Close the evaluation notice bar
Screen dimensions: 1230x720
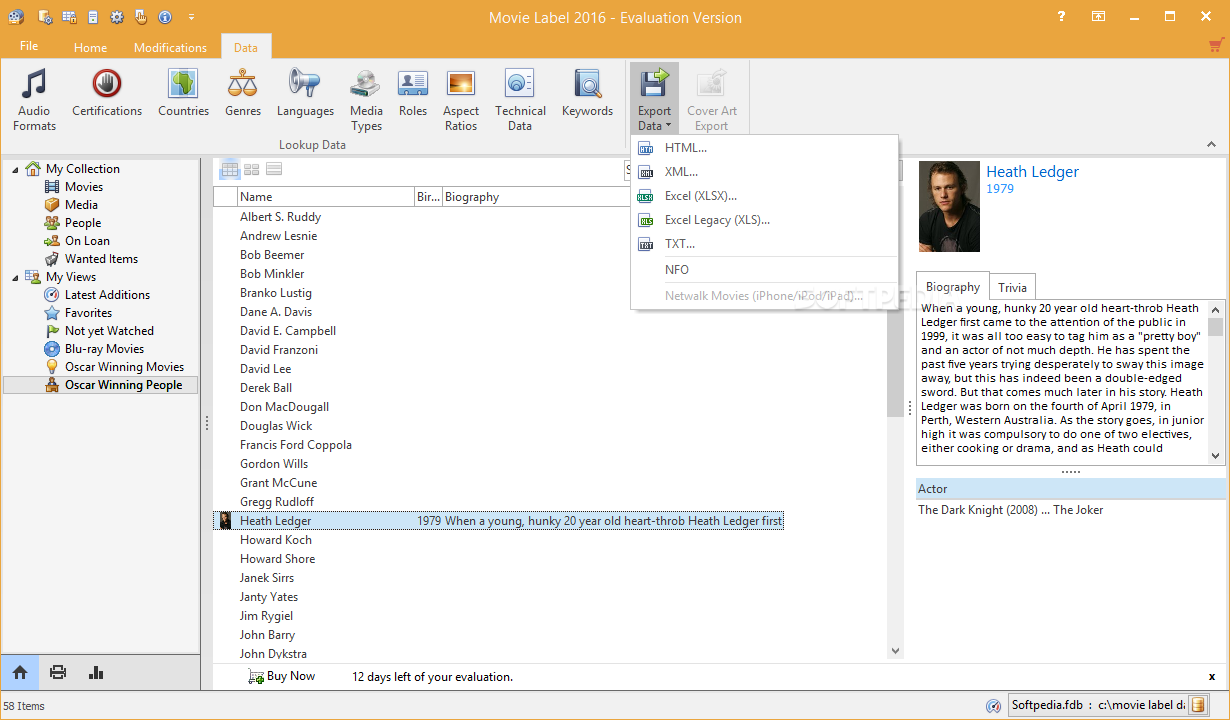pyautogui.click(x=1212, y=677)
